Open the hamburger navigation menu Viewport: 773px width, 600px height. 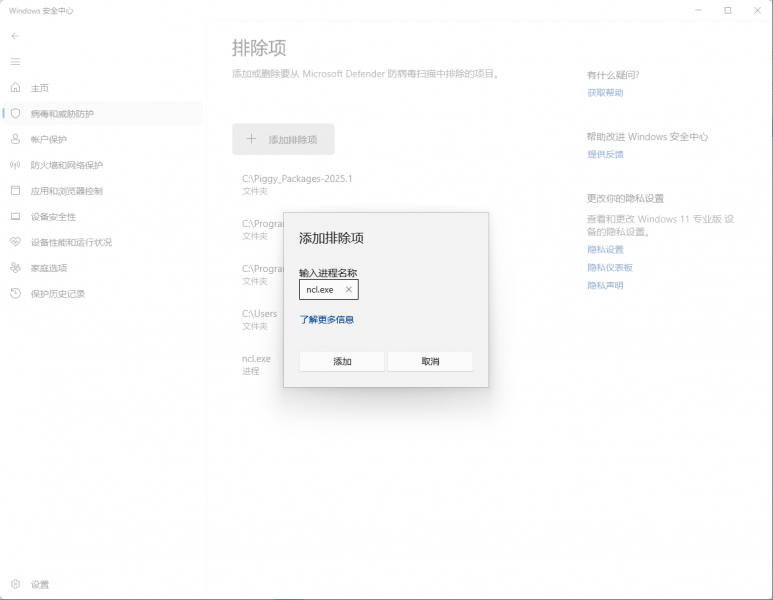15,62
